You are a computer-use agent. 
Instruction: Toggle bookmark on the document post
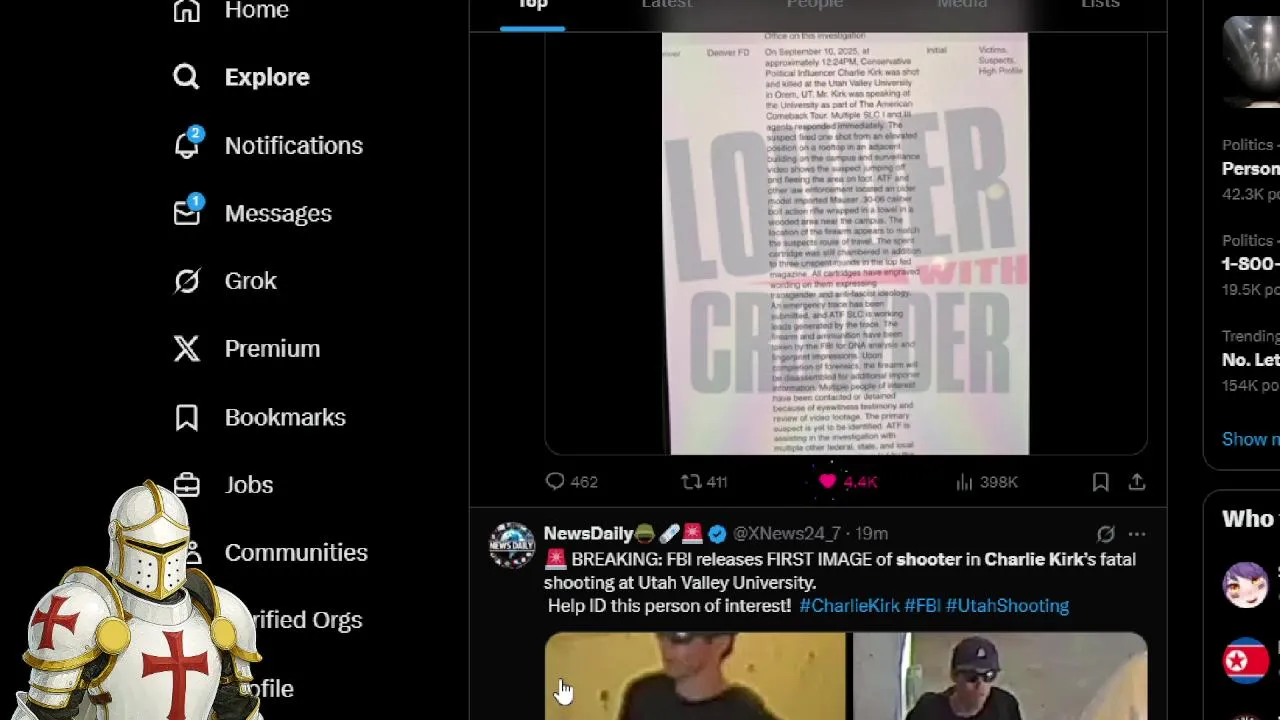(x=1100, y=482)
